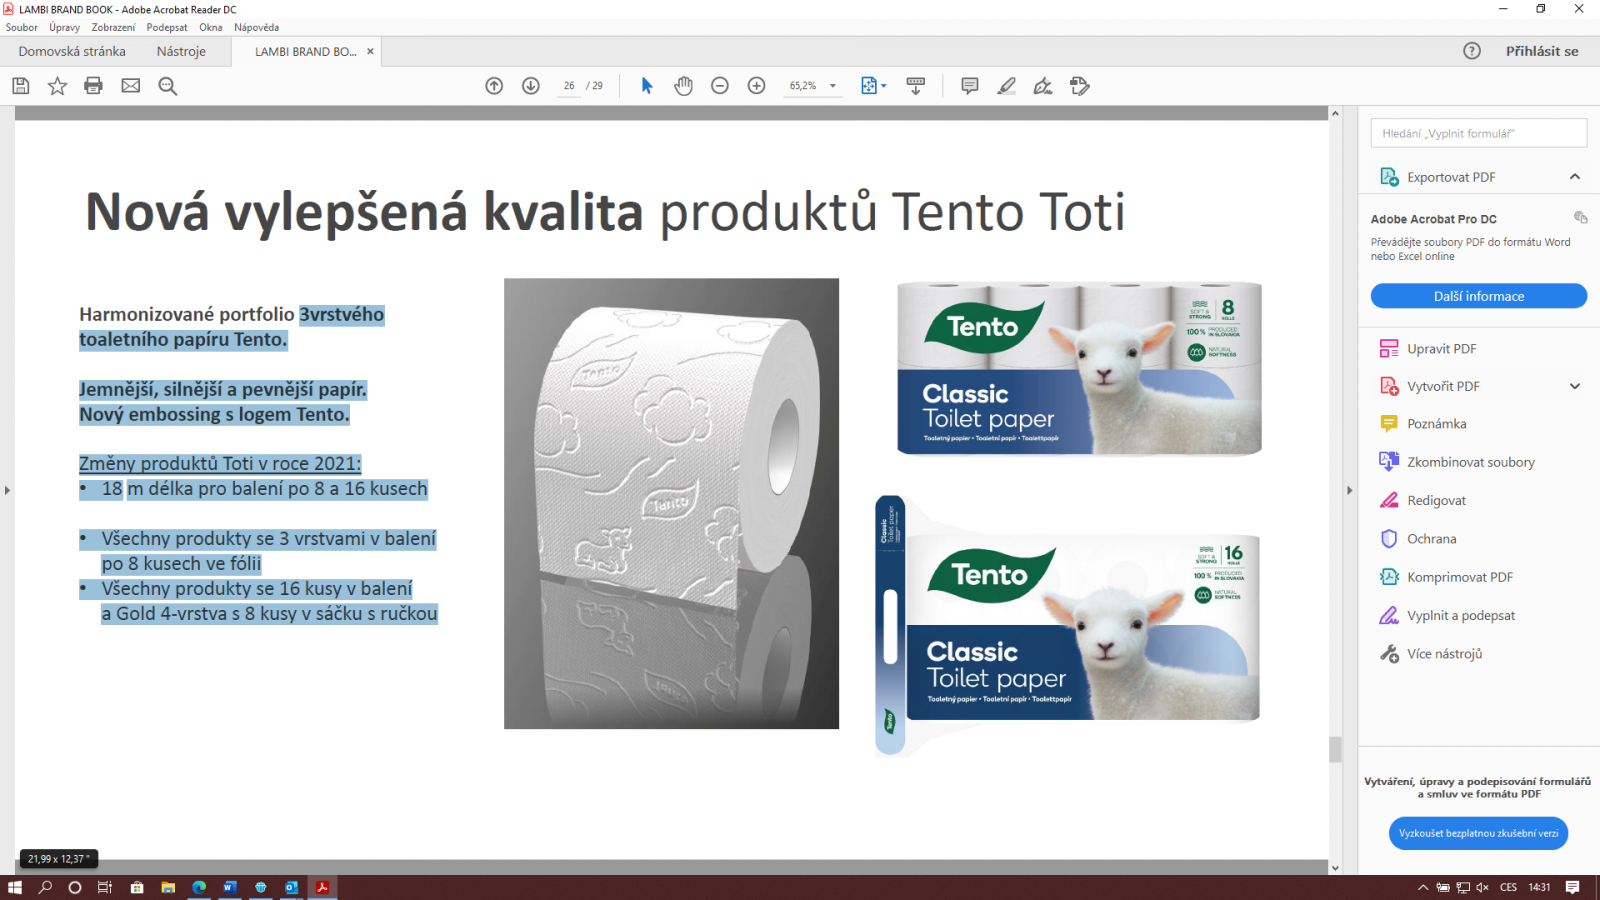This screenshot has height=900, width=1600.
Task: Click Přihlásit se link
Action: [x=1542, y=51]
